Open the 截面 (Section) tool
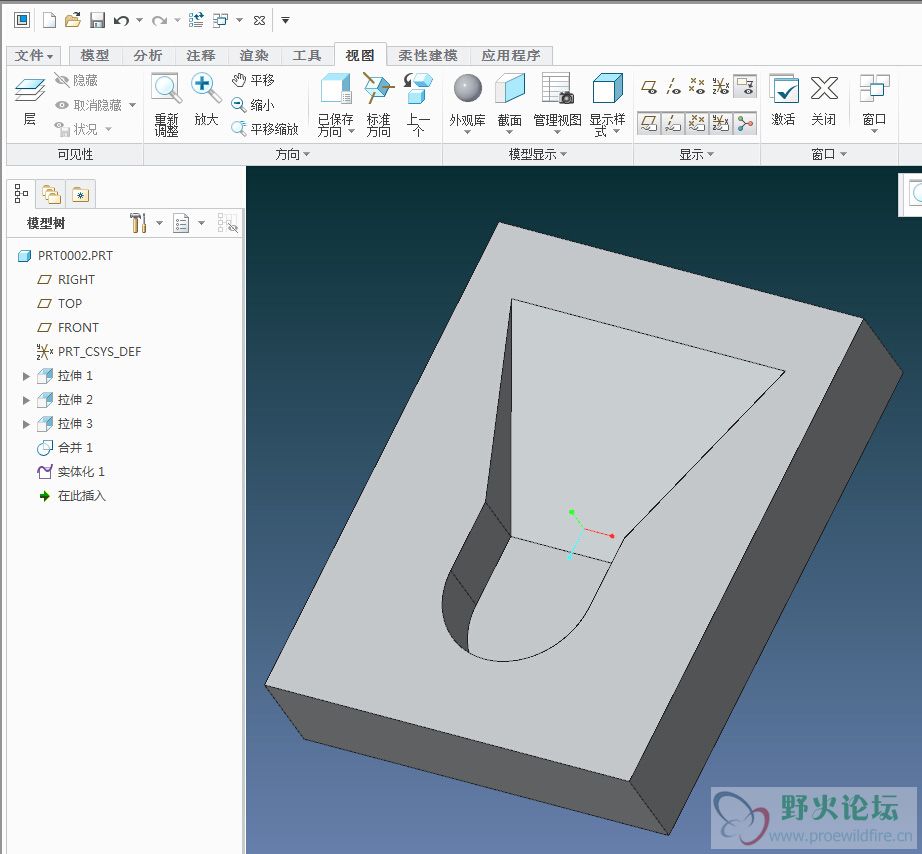922x854 pixels. (509, 90)
